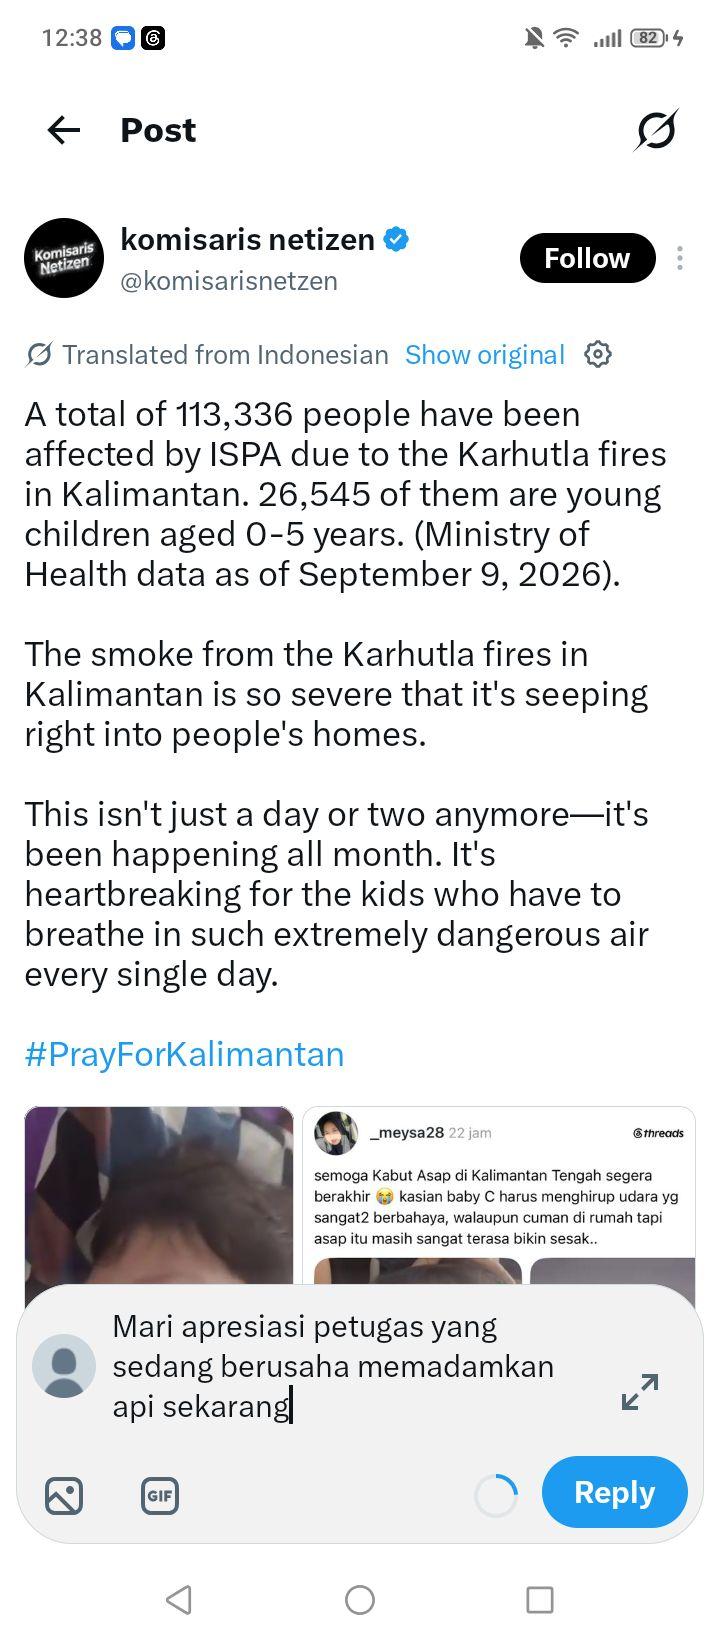
Task: Open the @komisarisnetzen handle
Action: (x=229, y=281)
